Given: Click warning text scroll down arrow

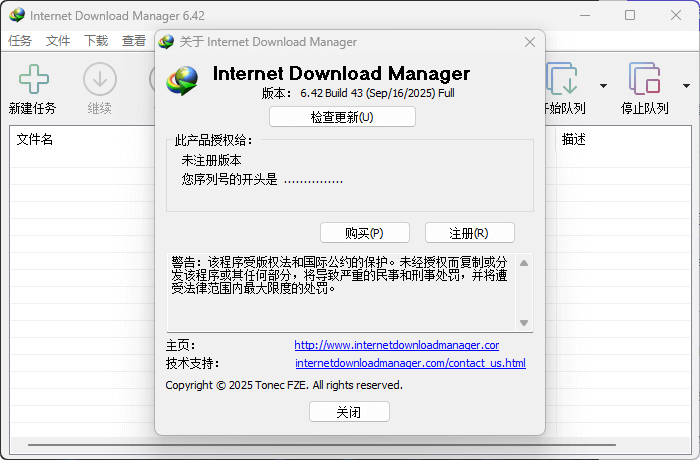Looking at the screenshot, I should tap(524, 323).
